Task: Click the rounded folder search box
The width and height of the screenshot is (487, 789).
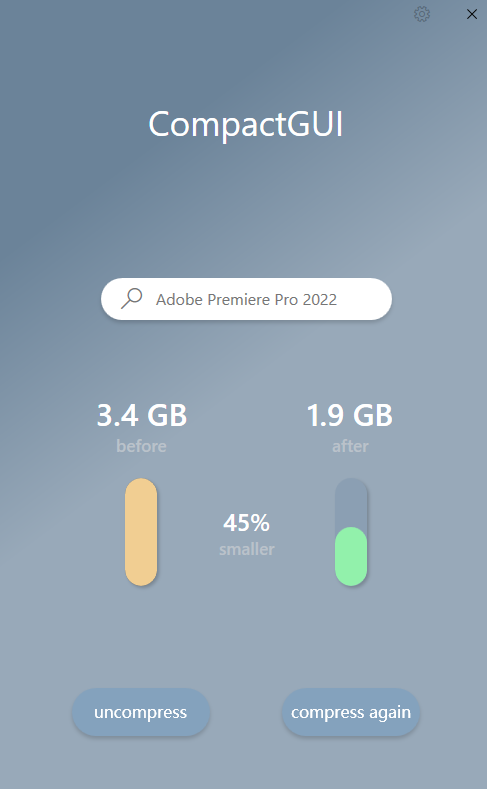Action: tap(246, 299)
